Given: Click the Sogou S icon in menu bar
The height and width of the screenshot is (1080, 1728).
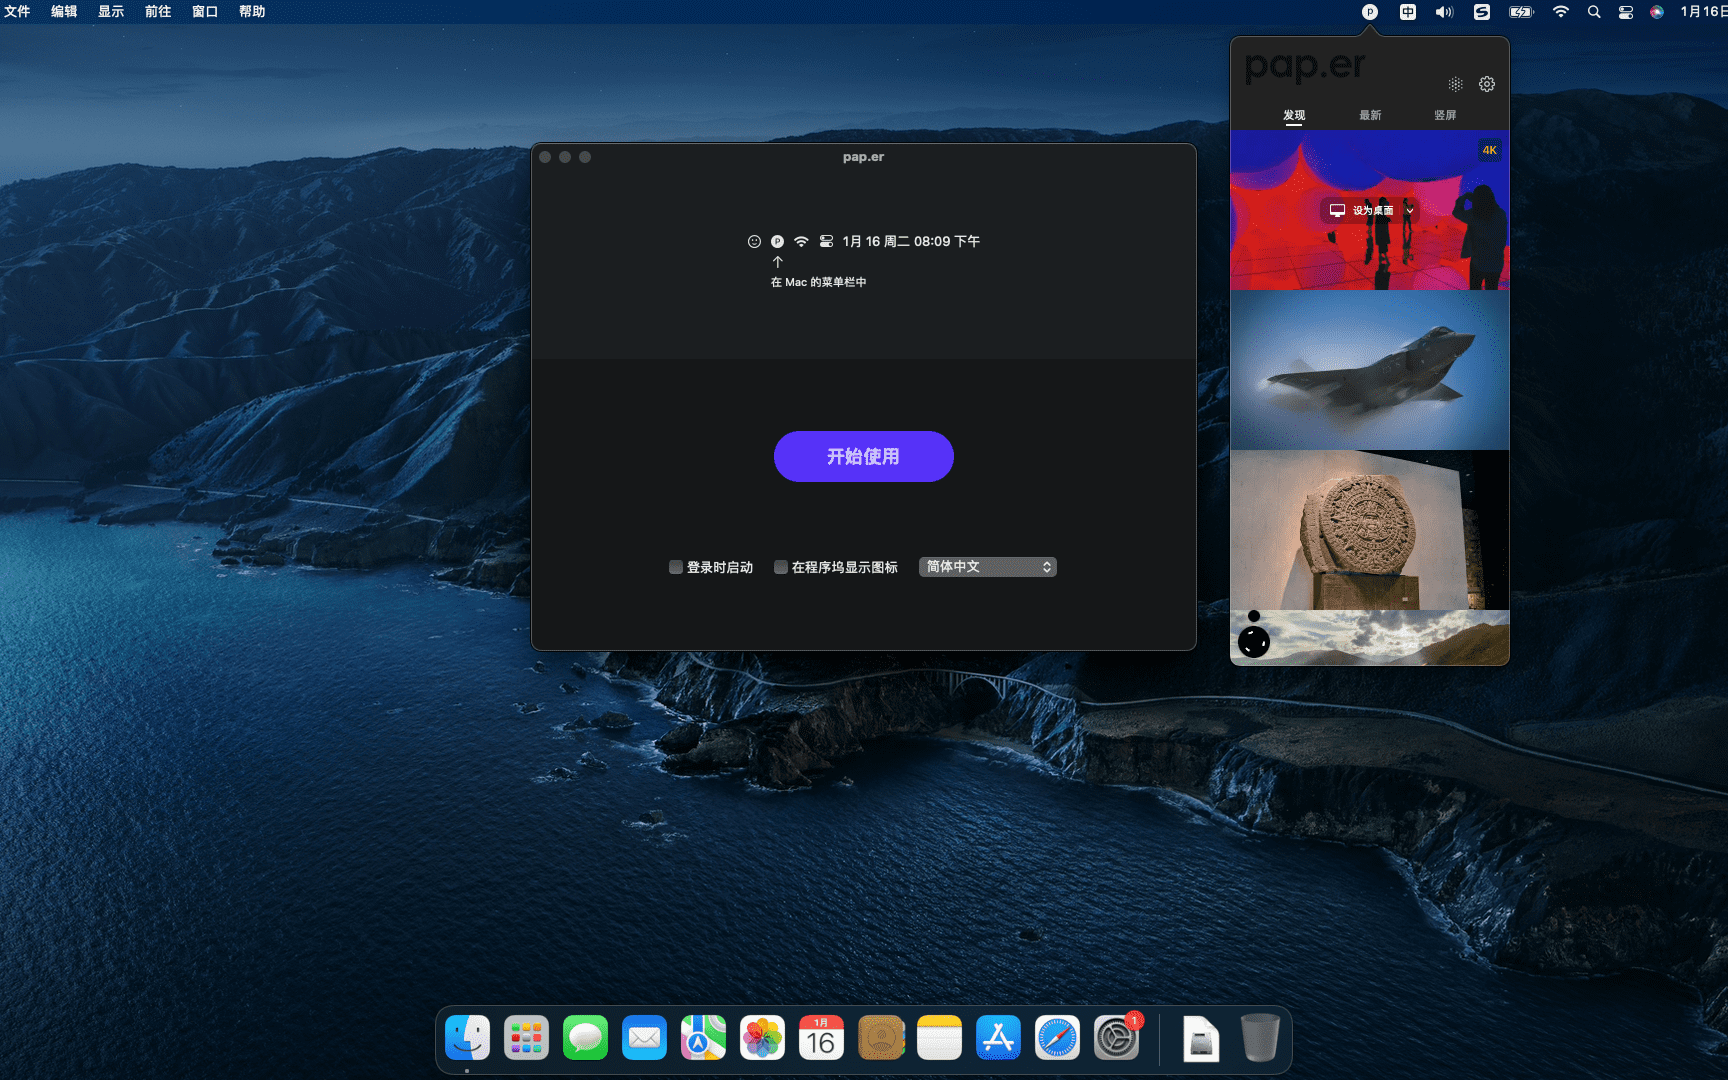Looking at the screenshot, I should (1482, 12).
